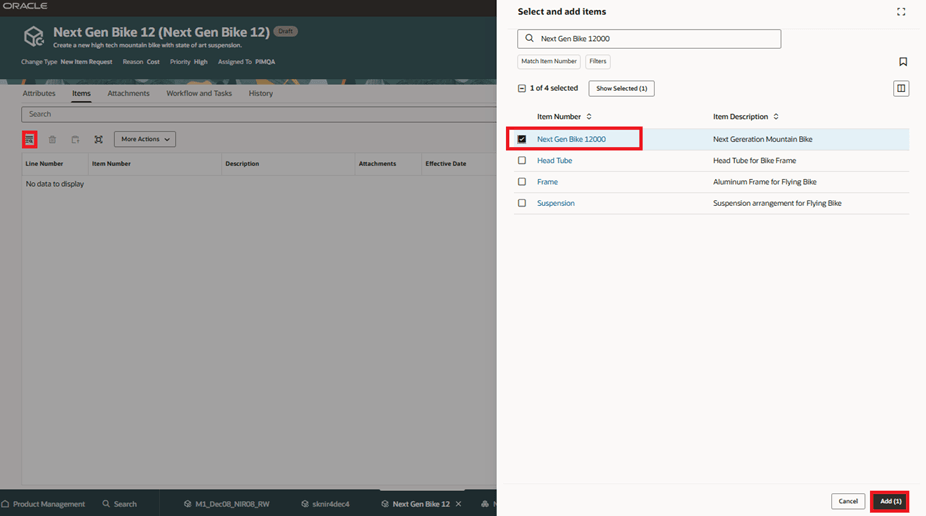The width and height of the screenshot is (926, 516).
Task: Click the Add (1) button
Action: pos(890,501)
